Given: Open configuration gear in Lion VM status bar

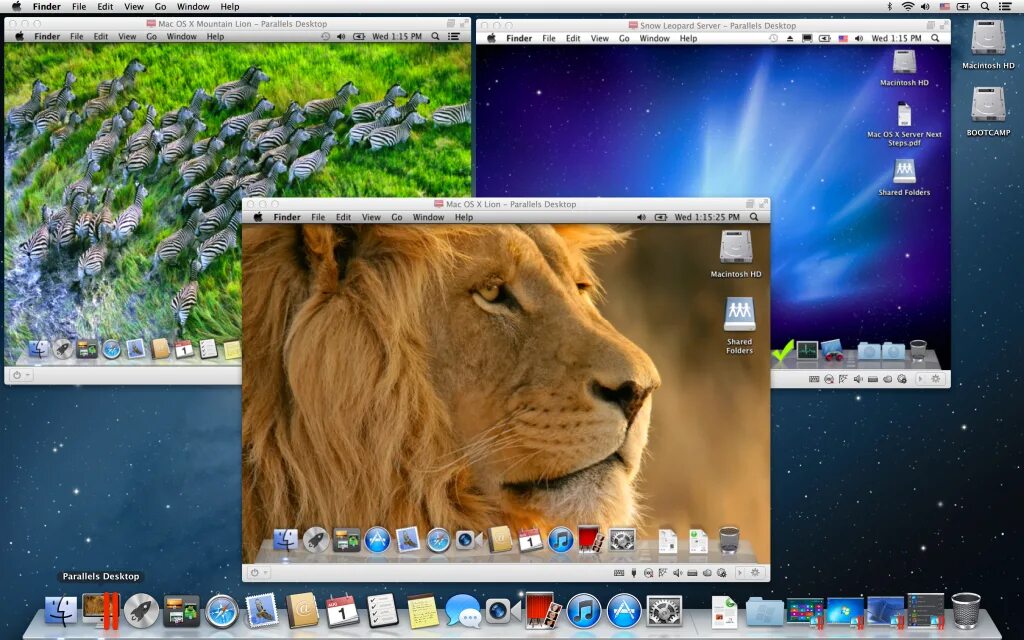Looking at the screenshot, I should click(755, 573).
